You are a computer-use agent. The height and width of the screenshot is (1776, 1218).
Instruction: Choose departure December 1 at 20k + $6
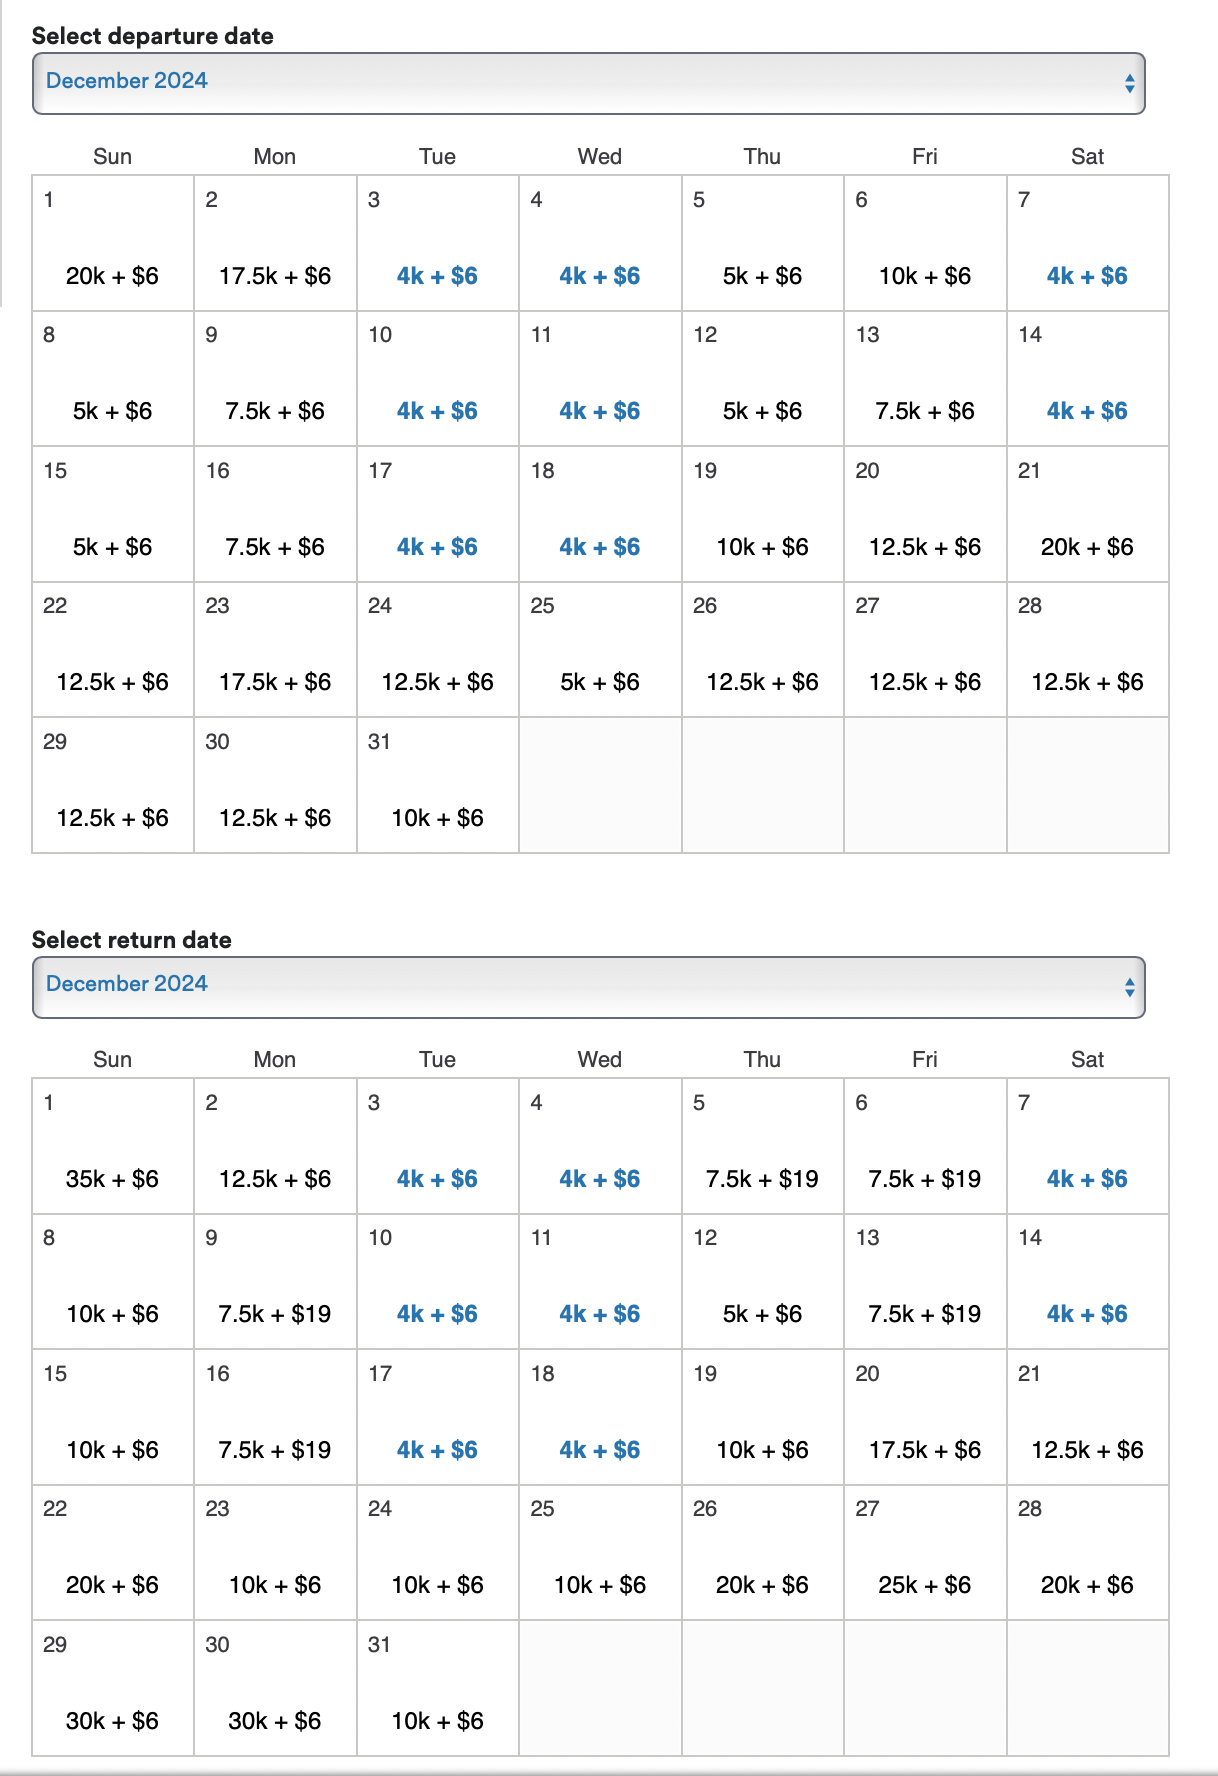pos(112,276)
